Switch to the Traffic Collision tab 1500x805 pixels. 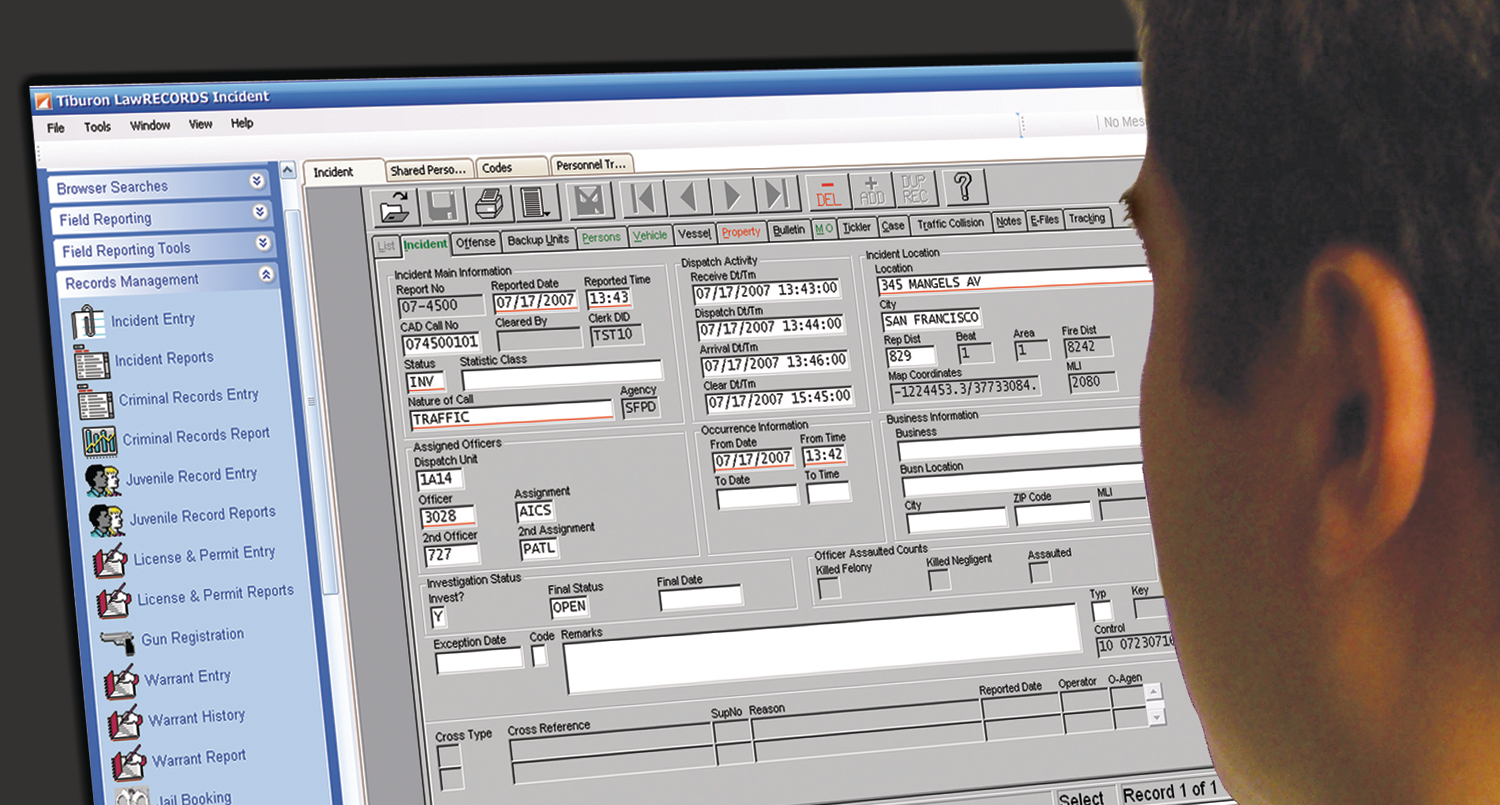pos(950,224)
